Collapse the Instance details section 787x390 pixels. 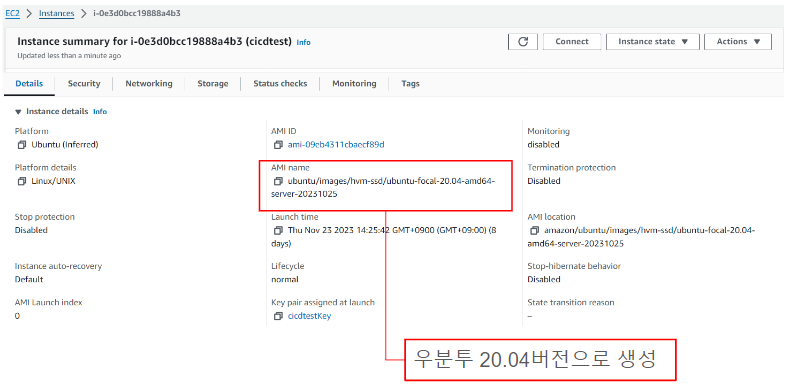point(19,111)
